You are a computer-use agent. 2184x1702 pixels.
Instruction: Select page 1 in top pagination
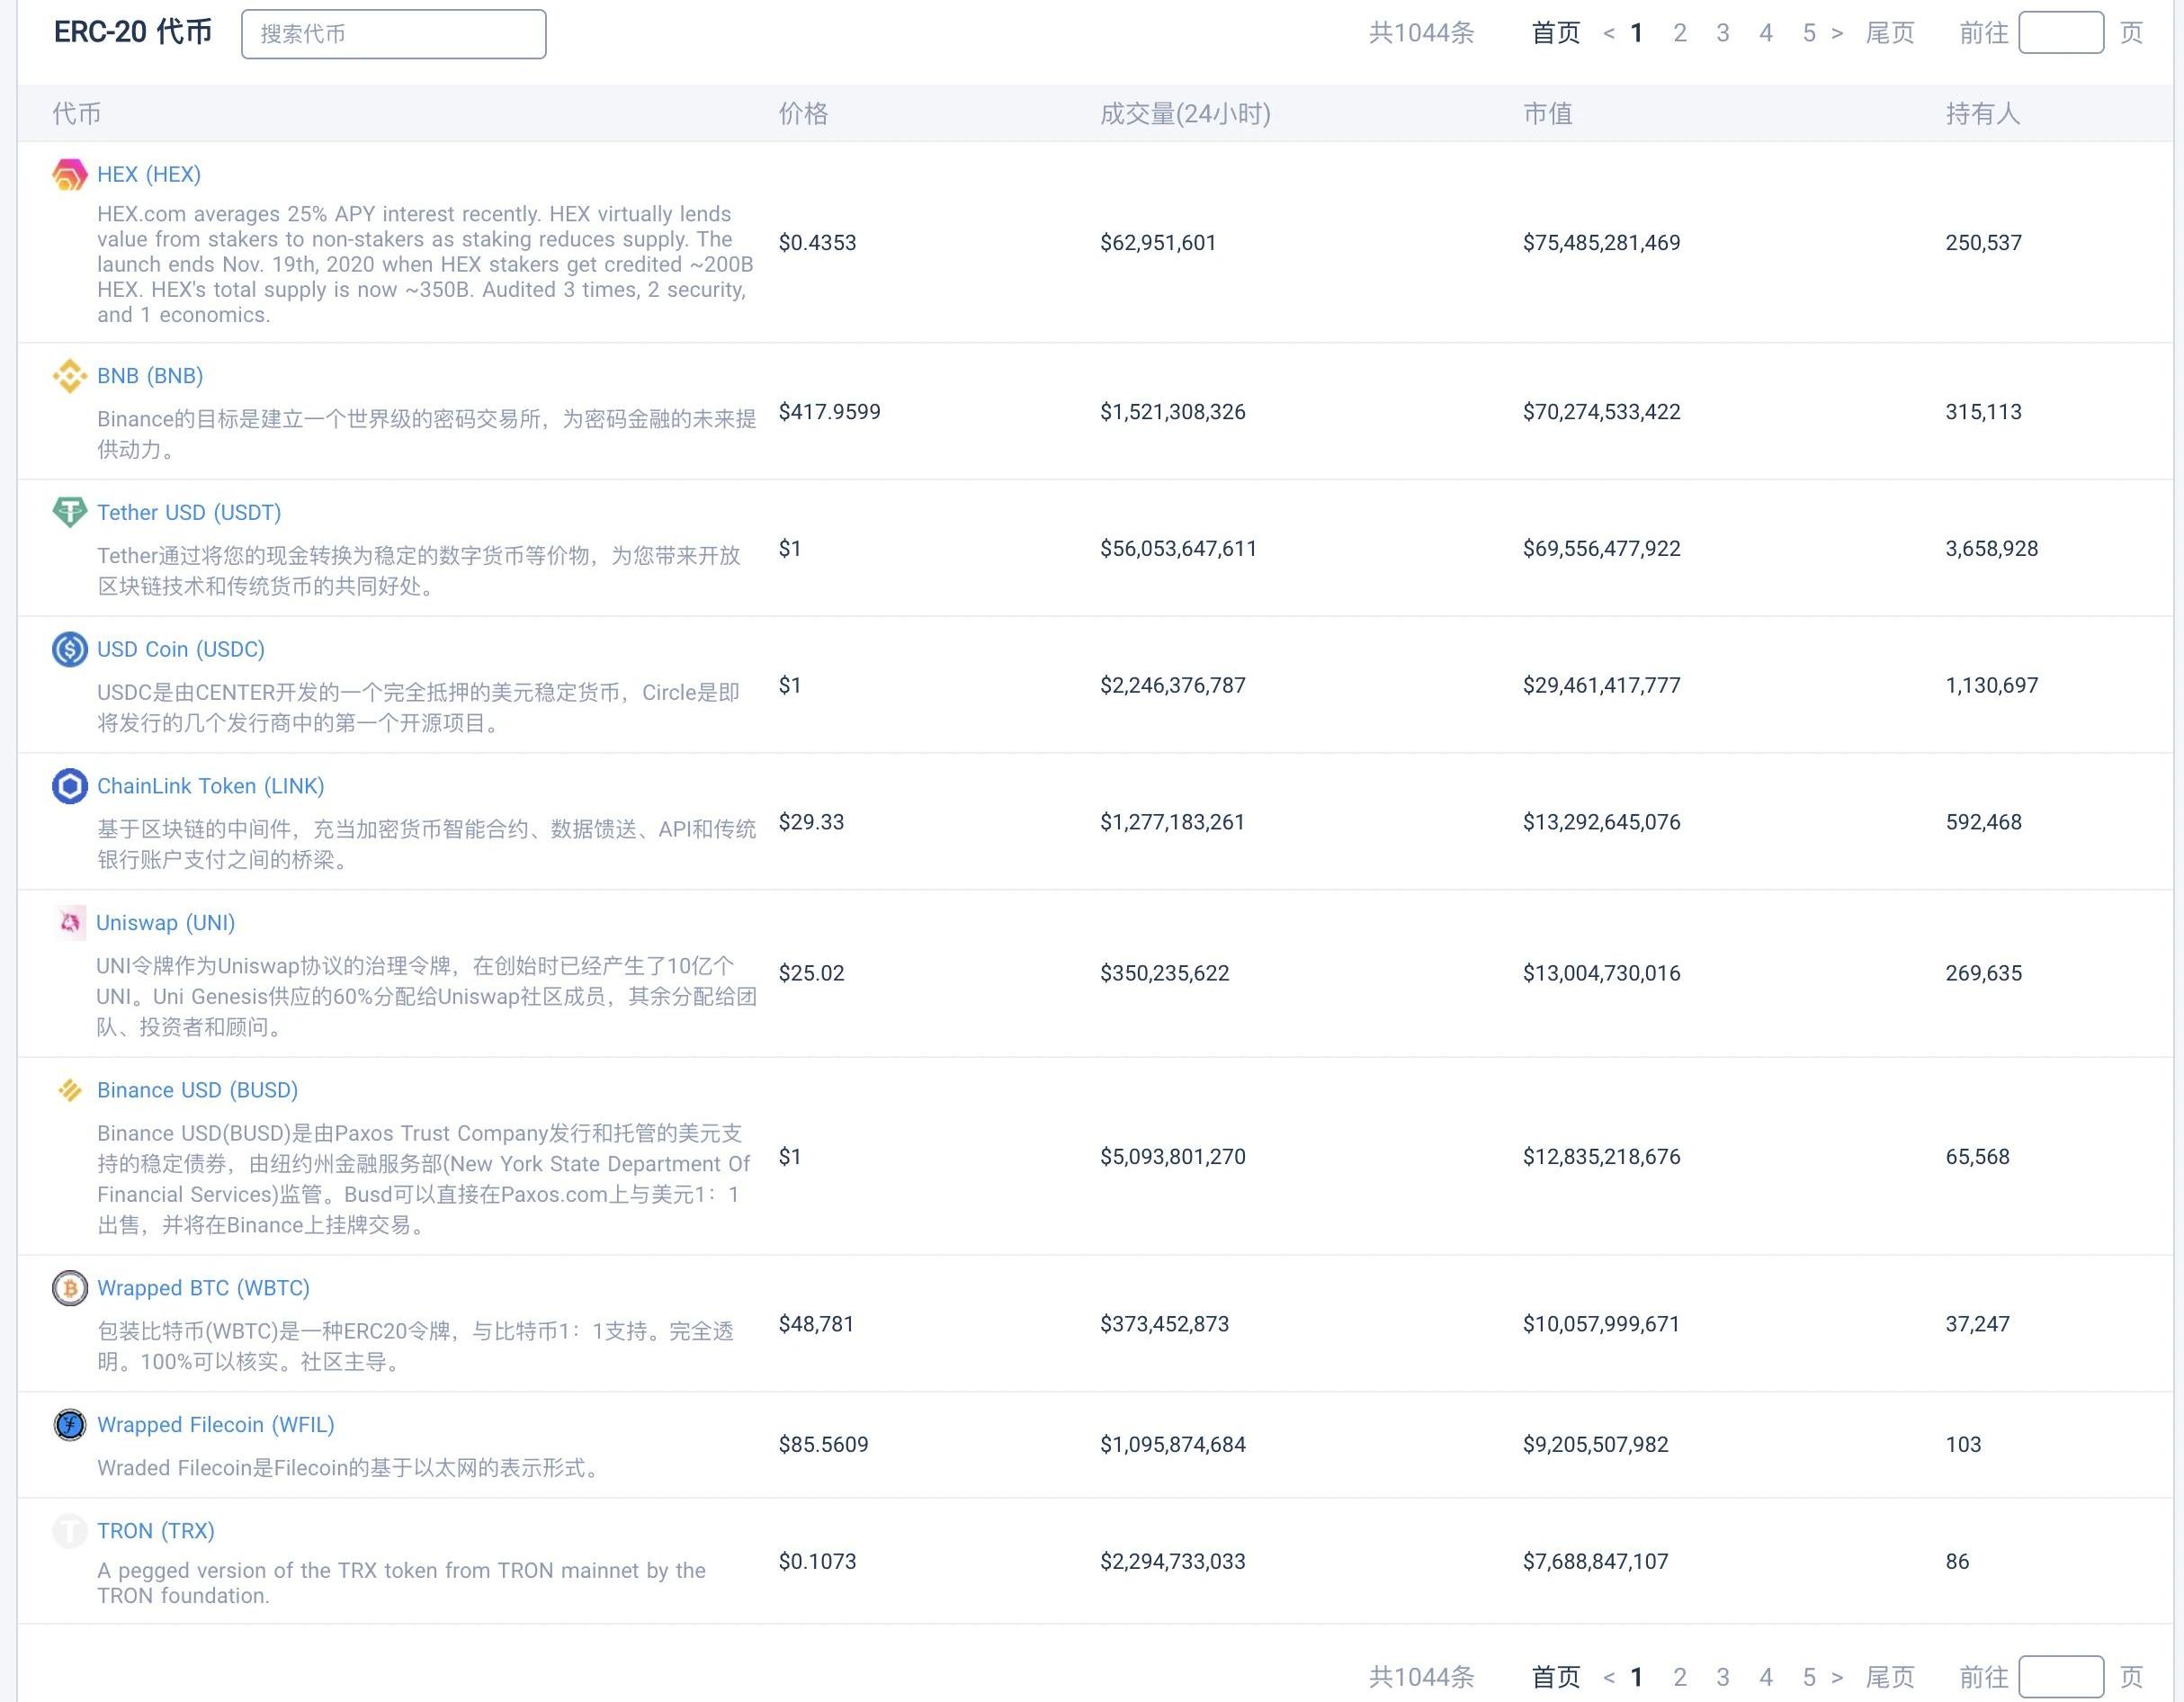pyautogui.click(x=1637, y=33)
